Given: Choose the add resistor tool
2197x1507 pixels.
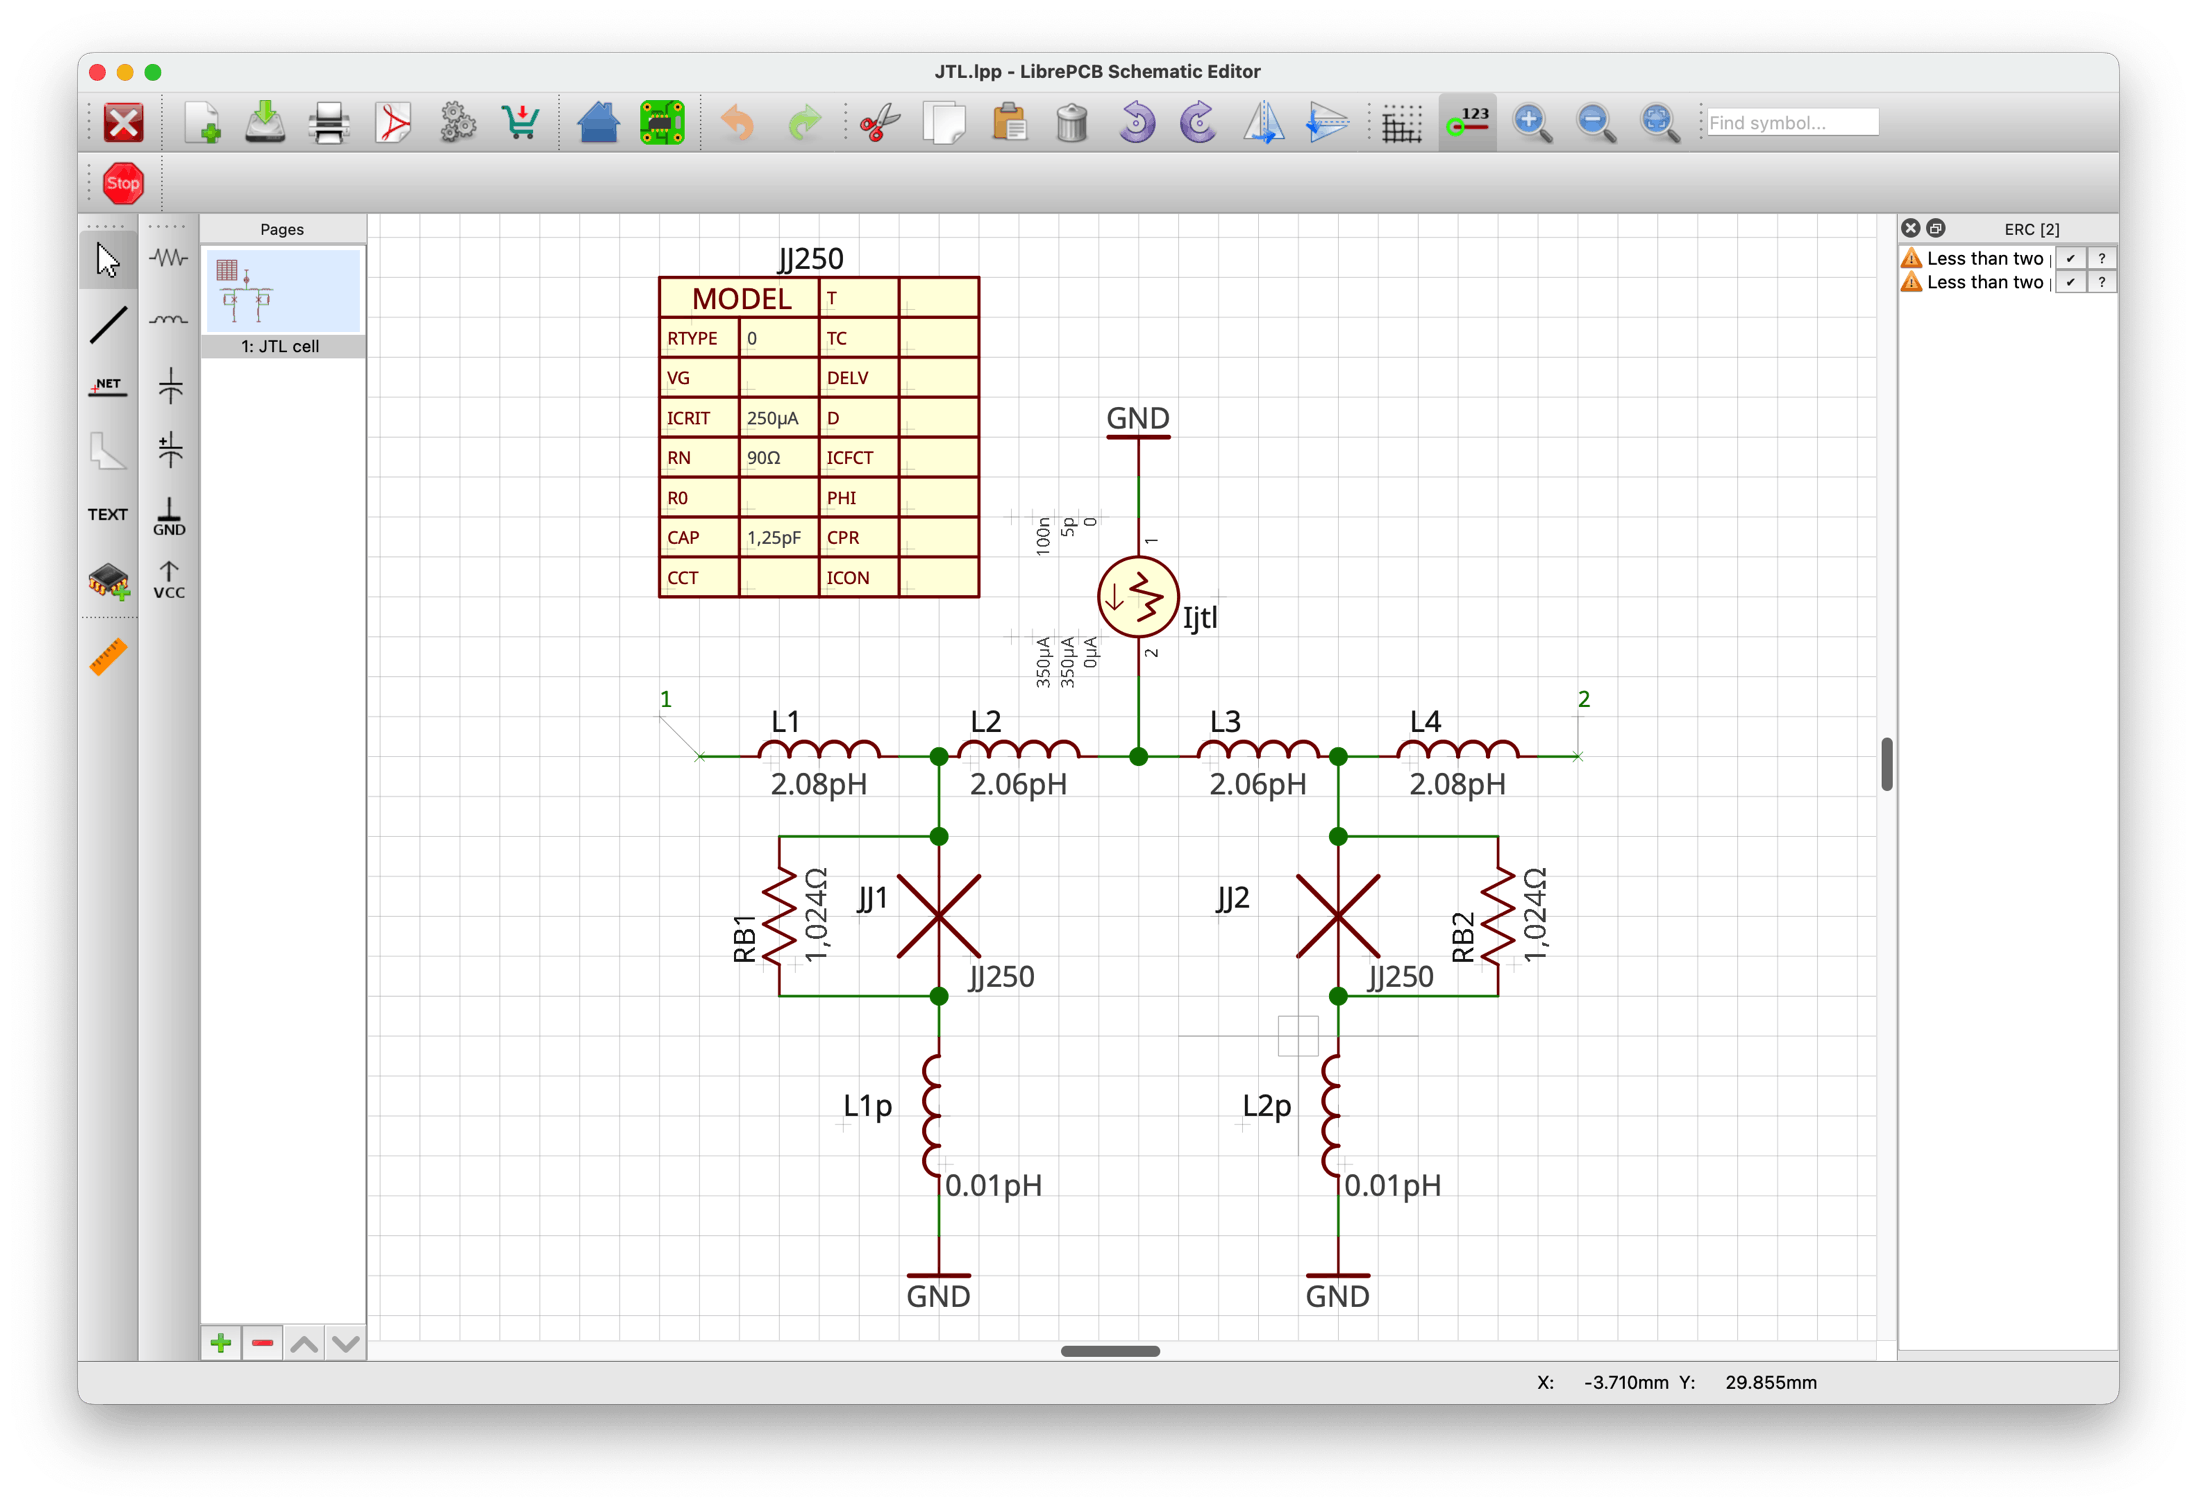Looking at the screenshot, I should point(169,258).
